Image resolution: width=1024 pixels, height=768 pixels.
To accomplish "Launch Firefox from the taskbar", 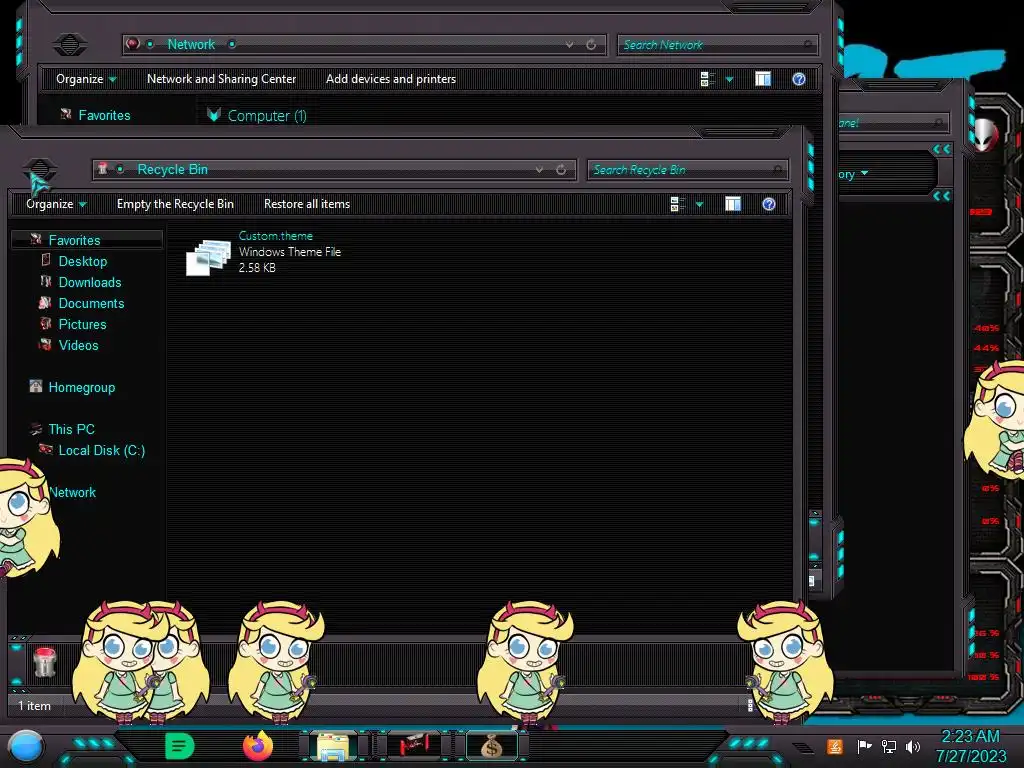I will click(x=258, y=746).
